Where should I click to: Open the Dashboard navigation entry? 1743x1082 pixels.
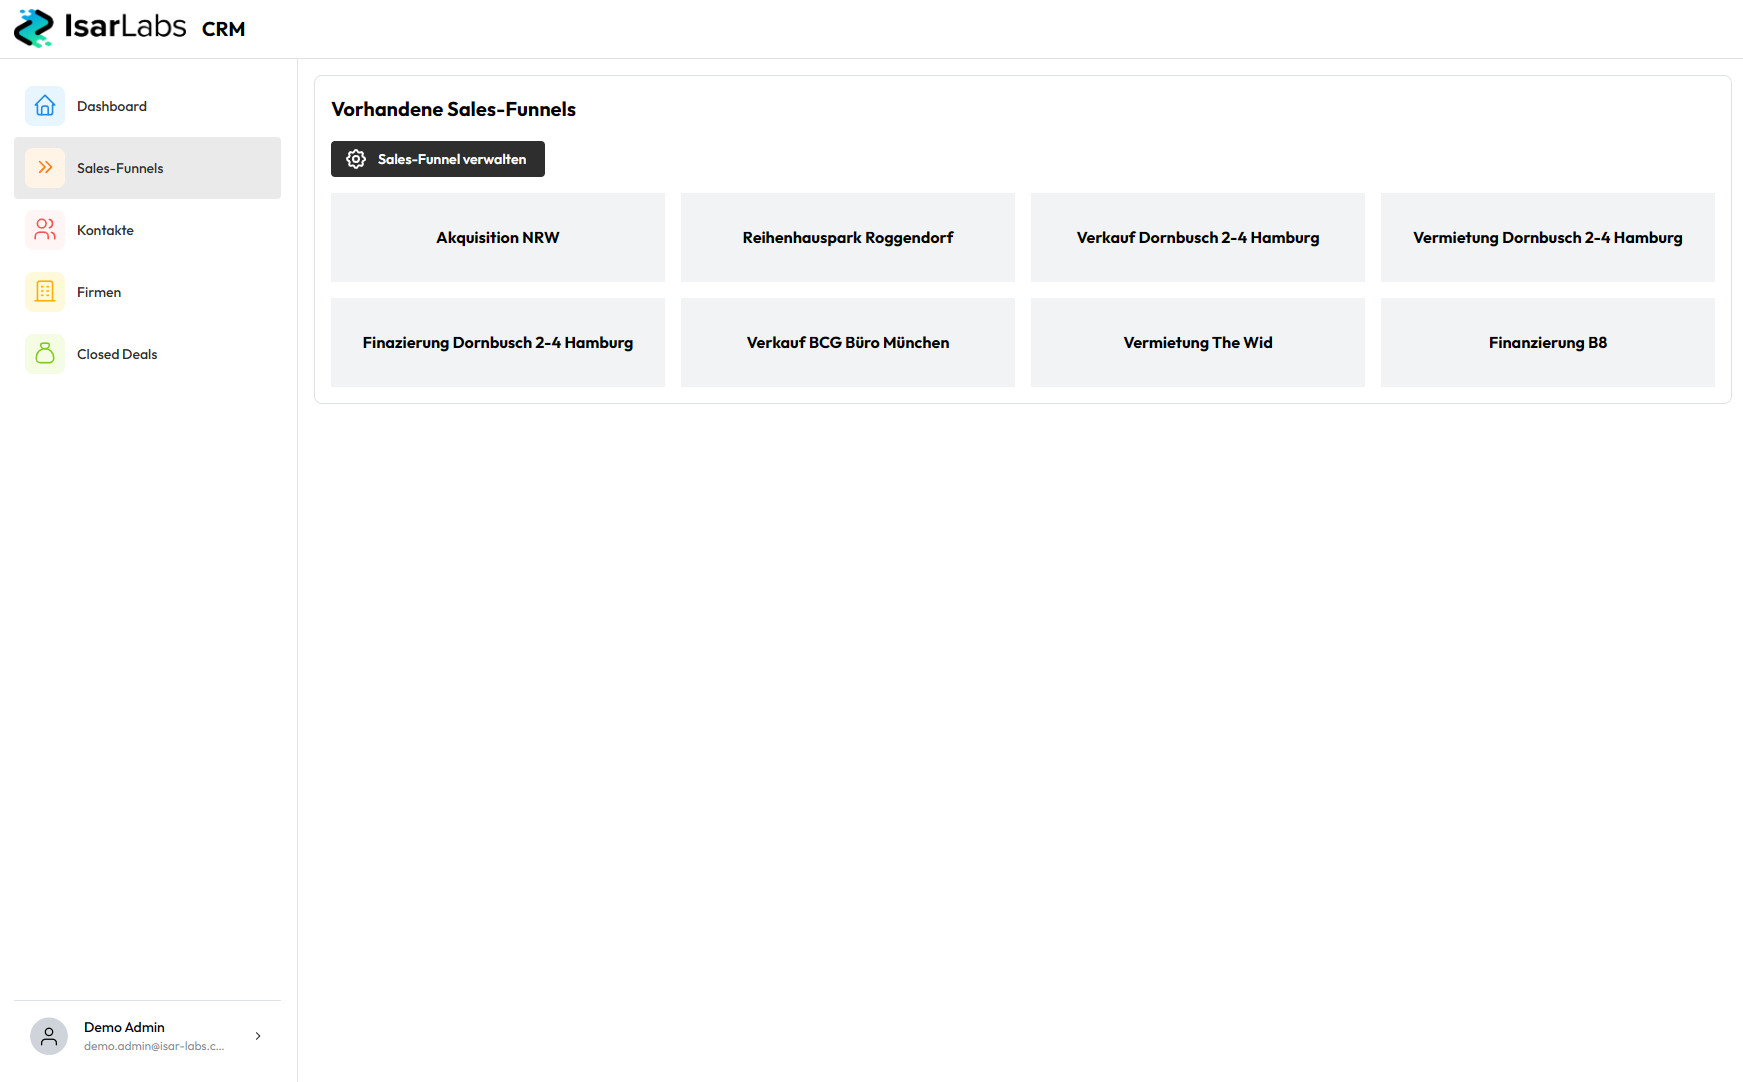[112, 105]
